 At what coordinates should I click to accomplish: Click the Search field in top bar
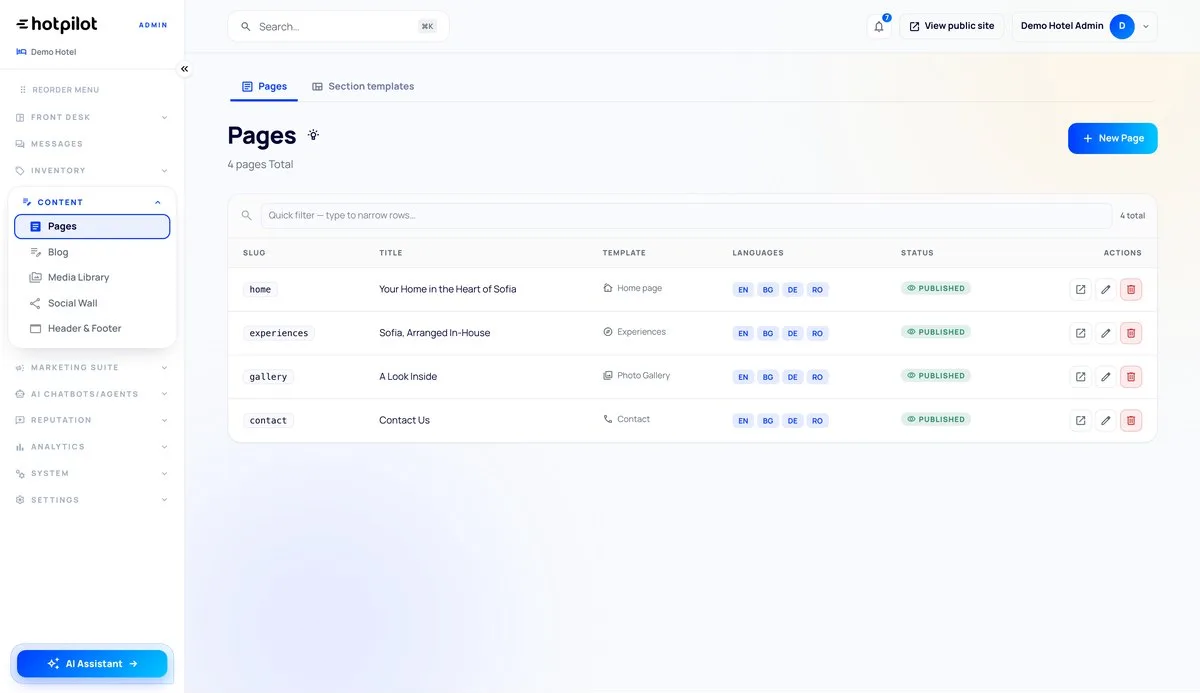click(x=338, y=26)
